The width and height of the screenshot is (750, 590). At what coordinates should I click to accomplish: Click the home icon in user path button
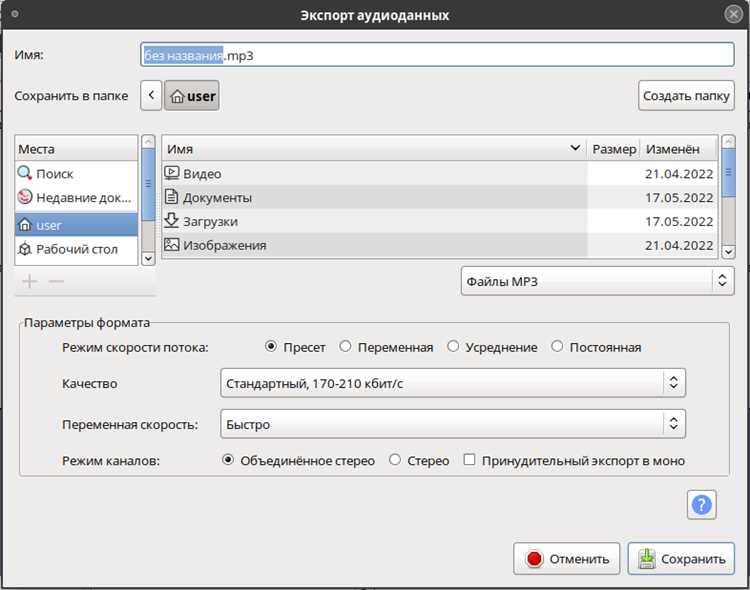pos(177,96)
